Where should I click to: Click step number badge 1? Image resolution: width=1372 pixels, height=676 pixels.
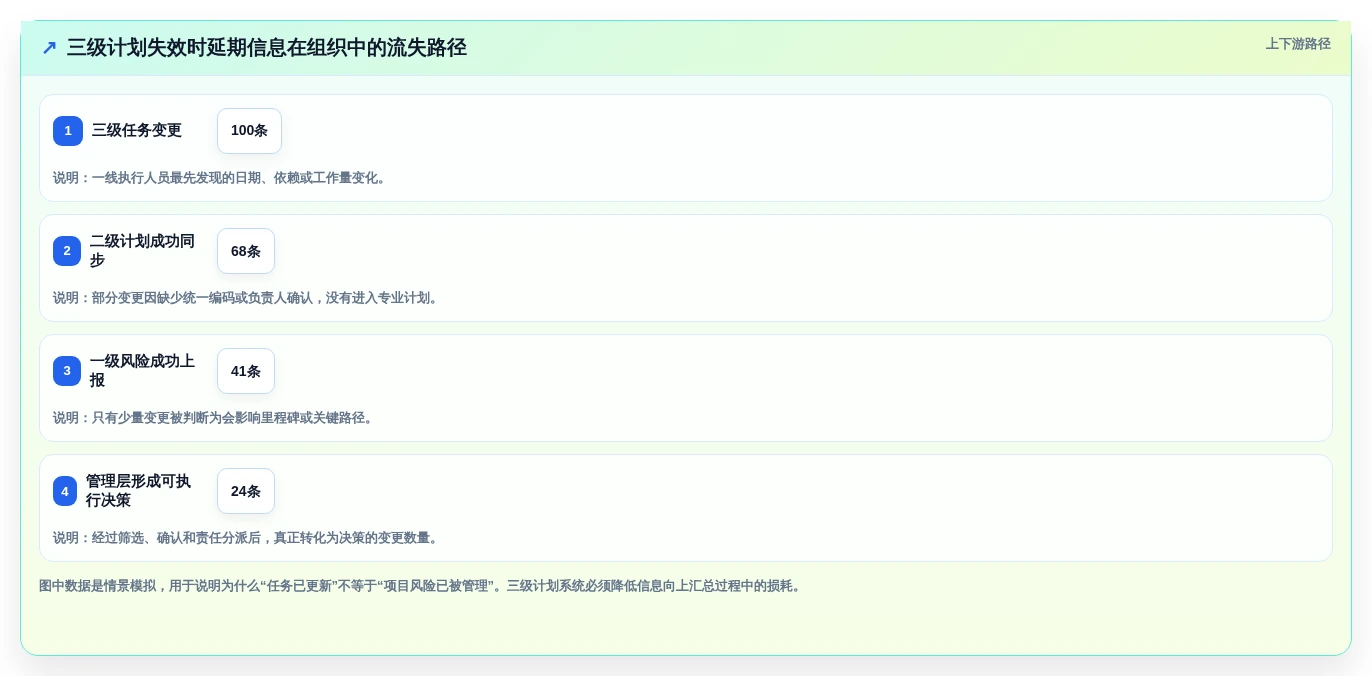68,131
